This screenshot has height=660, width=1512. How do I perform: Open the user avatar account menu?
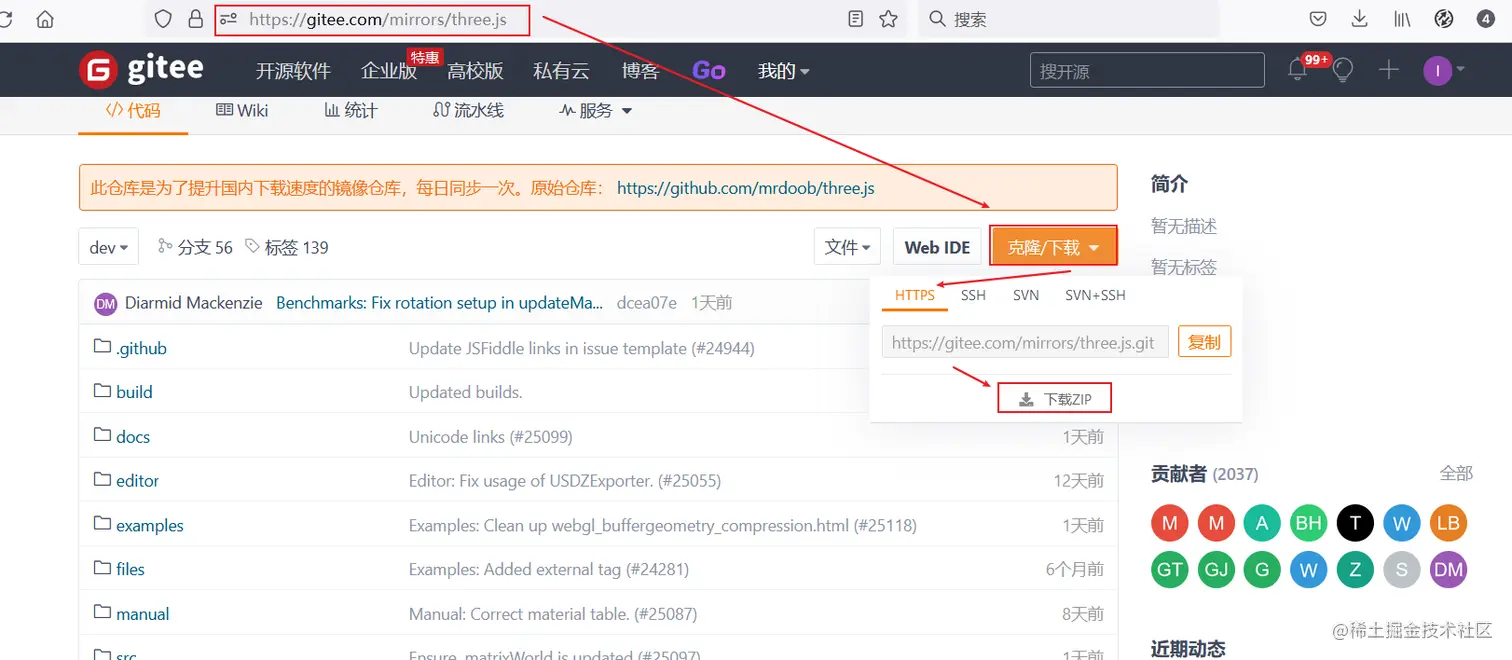[x=1445, y=70]
